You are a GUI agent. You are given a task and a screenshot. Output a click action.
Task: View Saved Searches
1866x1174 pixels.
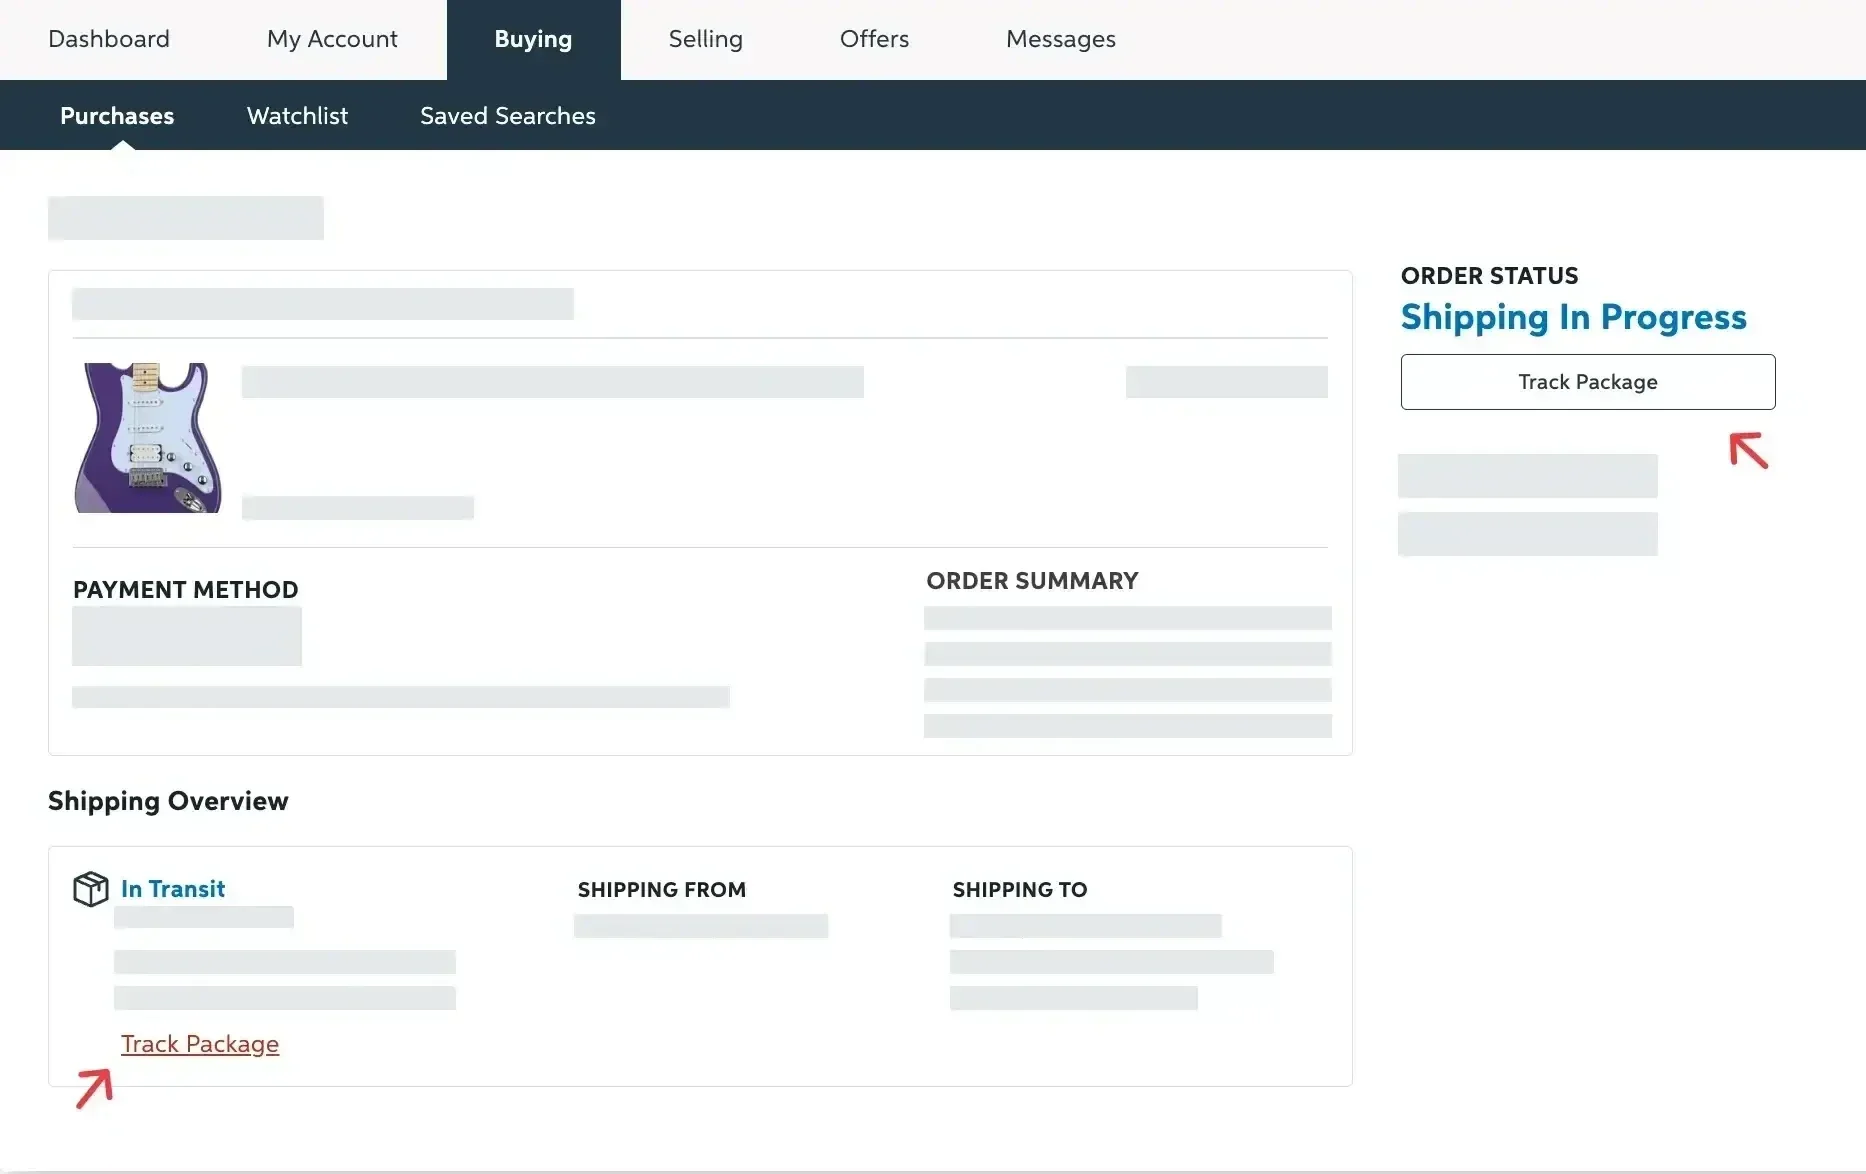click(507, 115)
